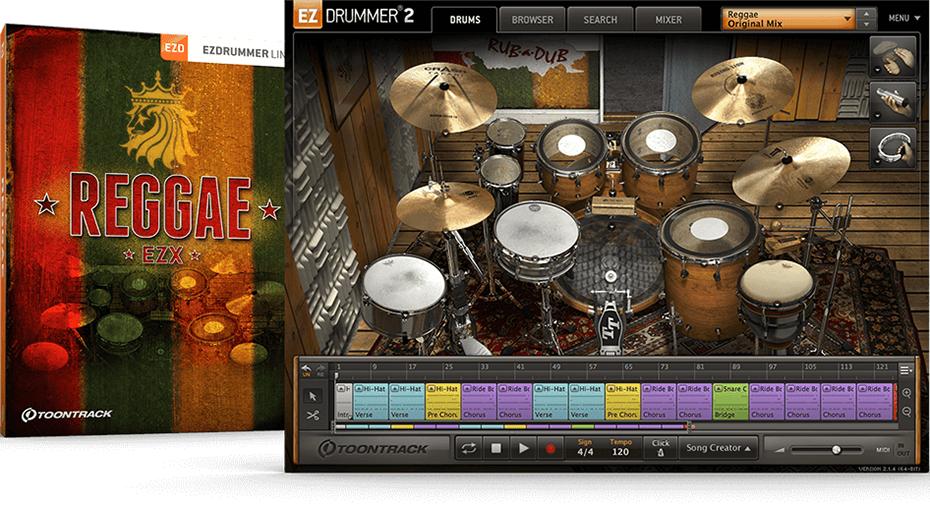Toggle loop playback on
930x508 pixels.
coord(468,449)
